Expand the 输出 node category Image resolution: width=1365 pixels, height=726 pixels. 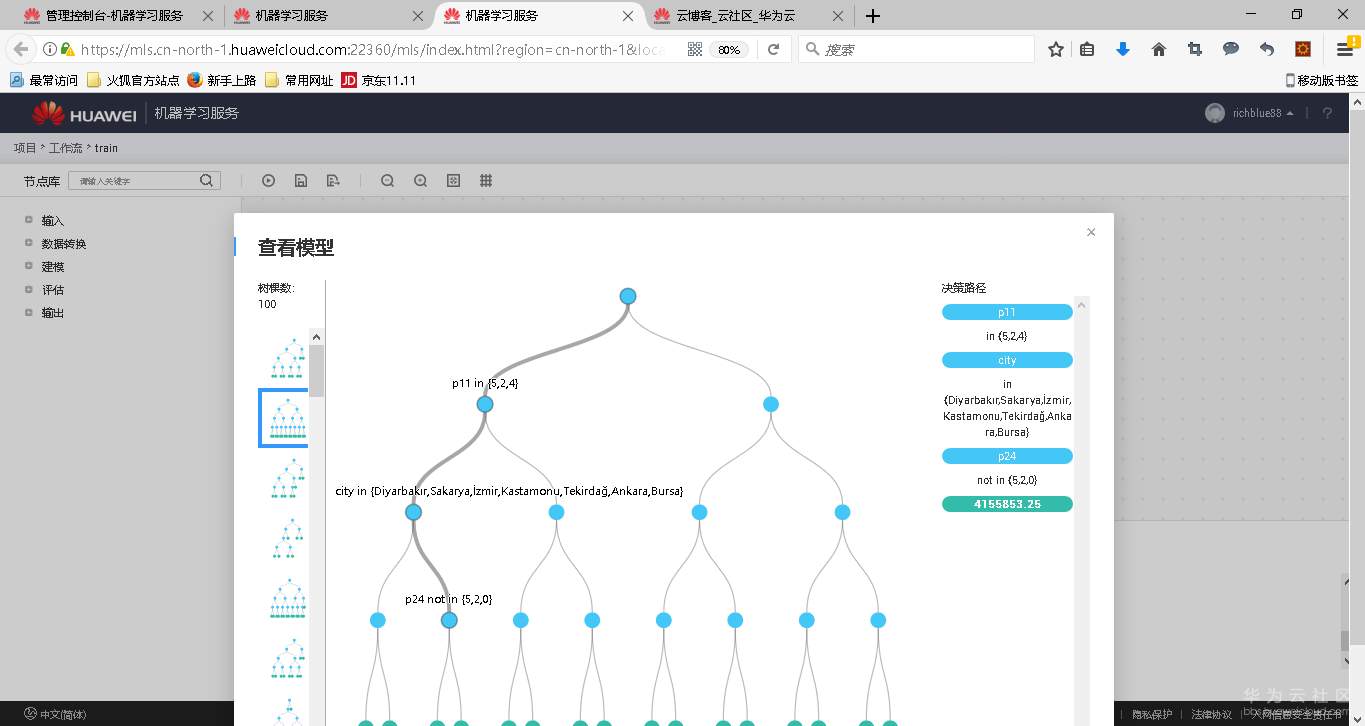click(x=29, y=312)
